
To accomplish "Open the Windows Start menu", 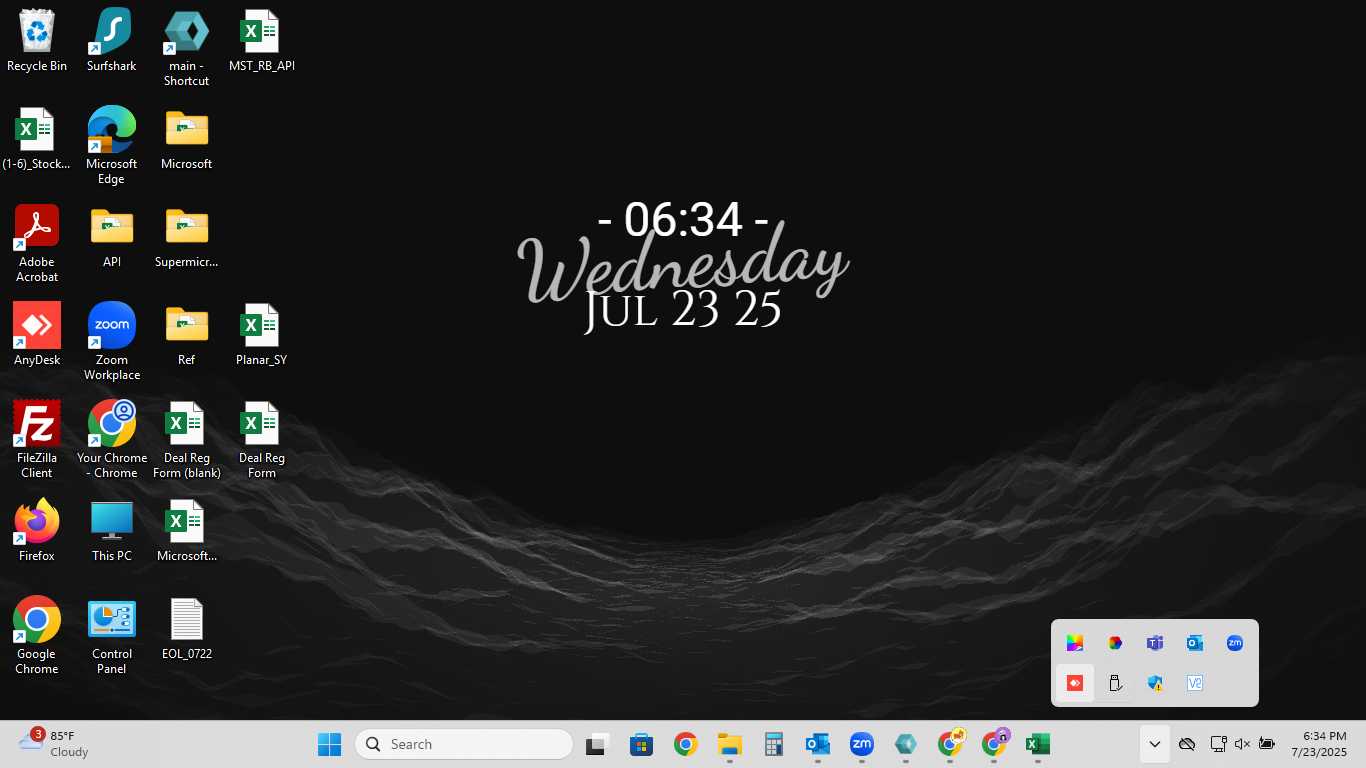I will pyautogui.click(x=329, y=744).
